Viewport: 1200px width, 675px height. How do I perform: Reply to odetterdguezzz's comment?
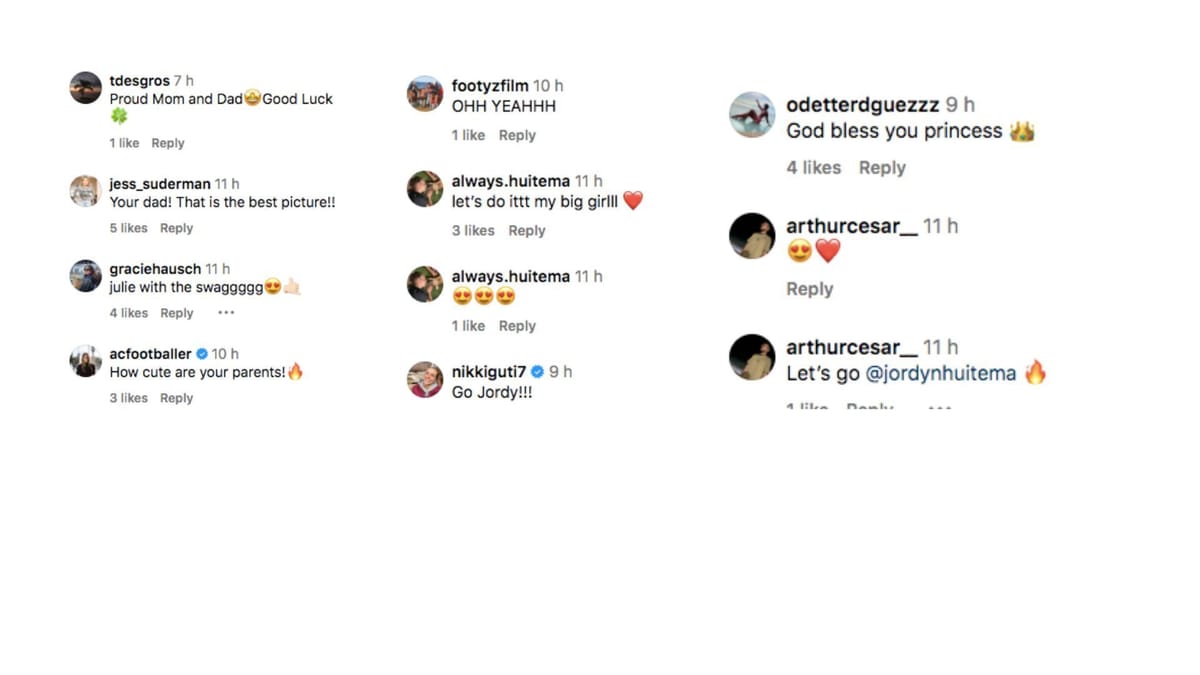[x=882, y=168]
